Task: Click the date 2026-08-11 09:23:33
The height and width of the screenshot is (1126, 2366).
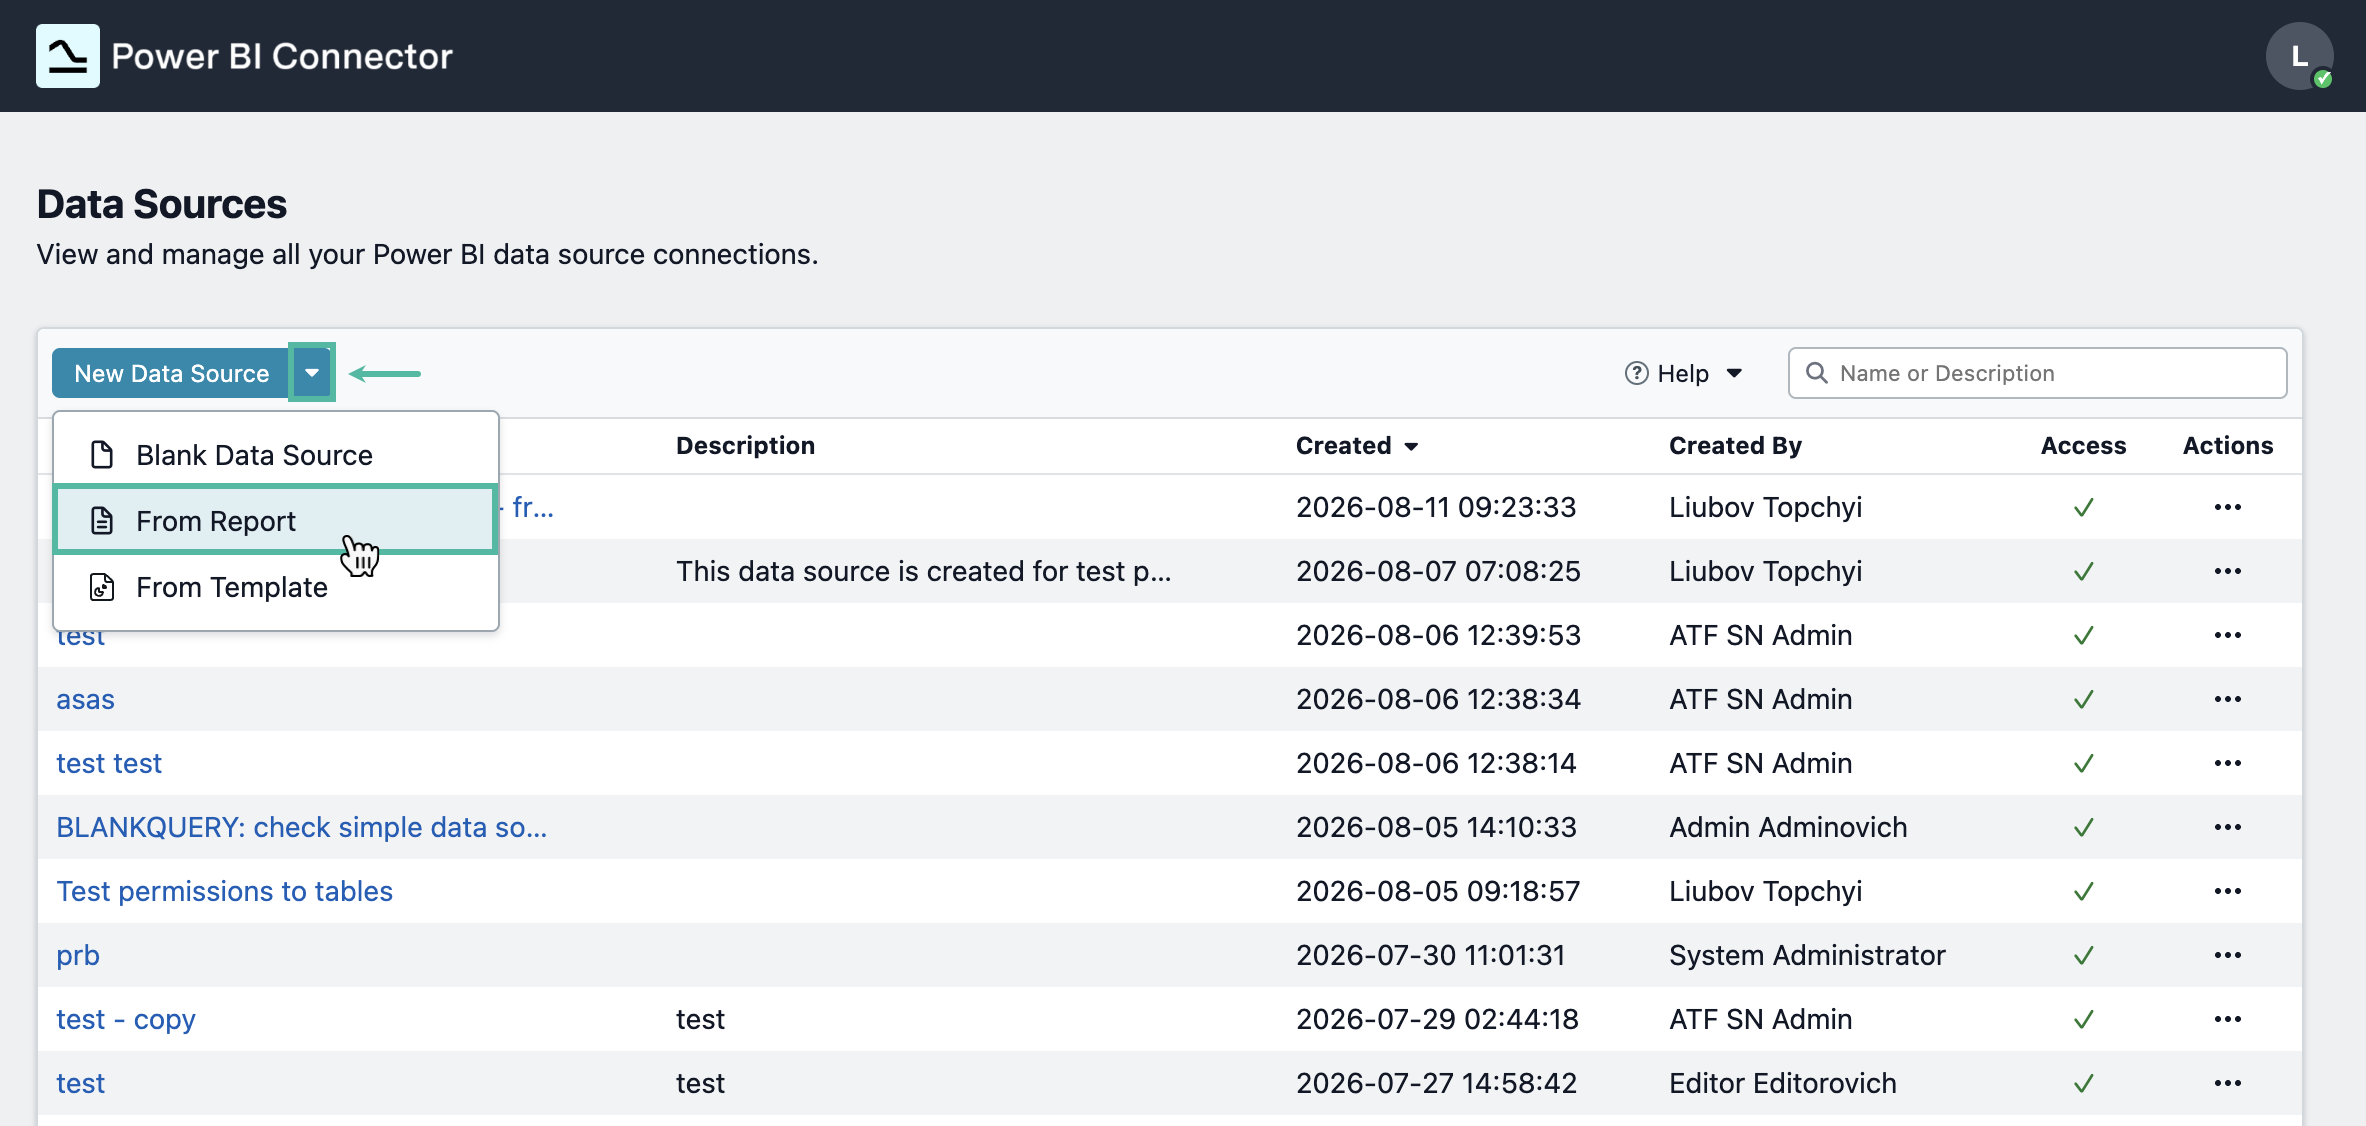Action: point(1436,507)
